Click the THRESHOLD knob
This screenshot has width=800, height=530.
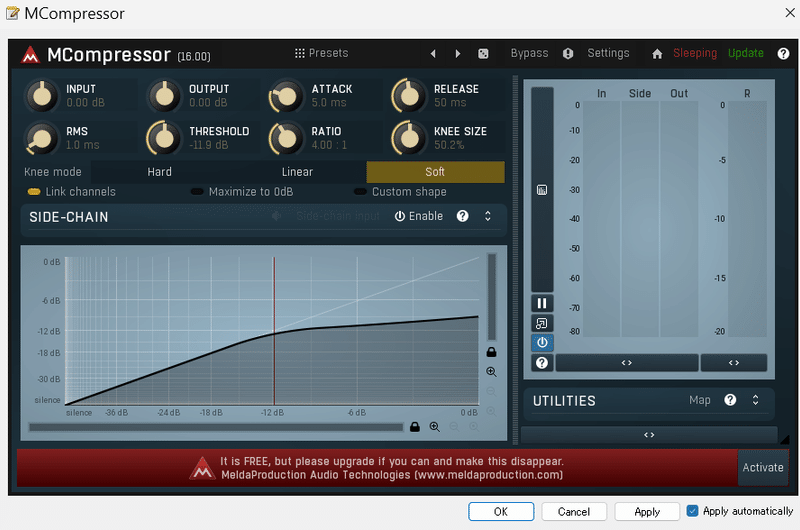164,138
